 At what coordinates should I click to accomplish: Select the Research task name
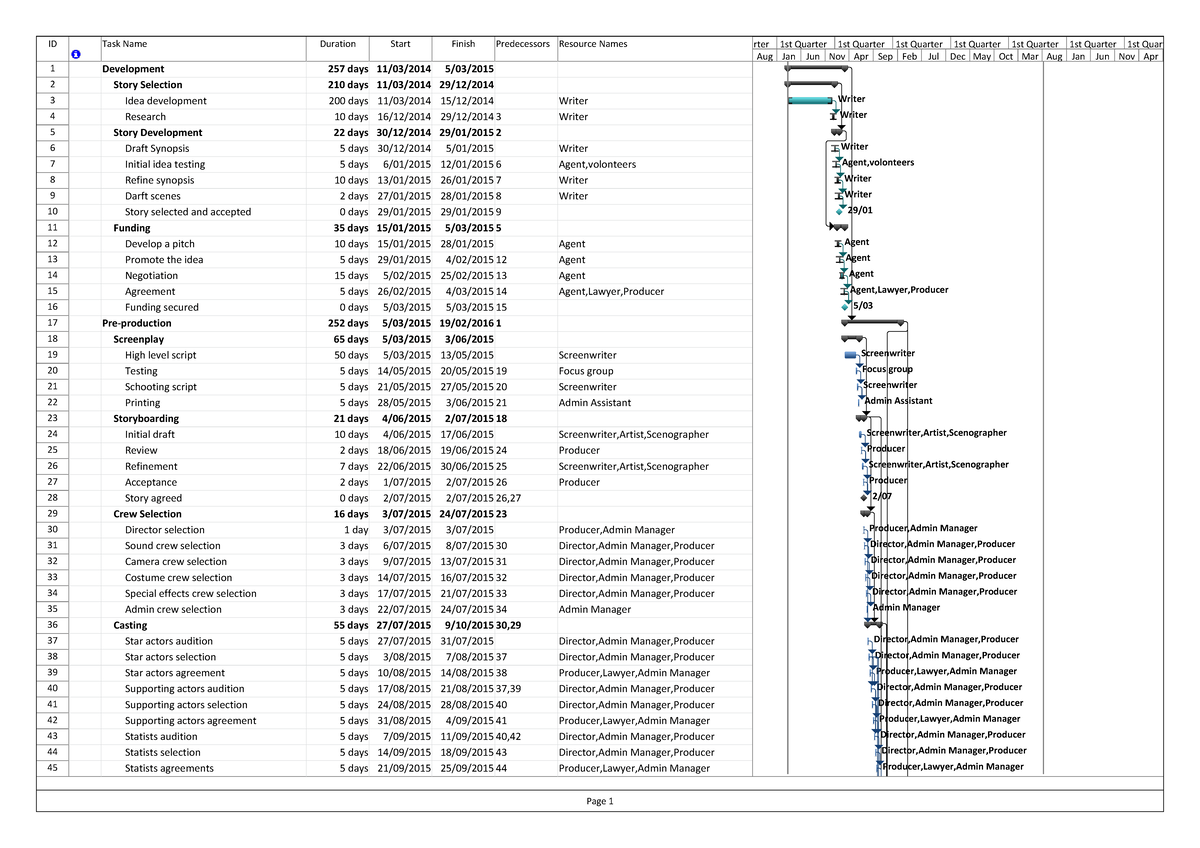[145, 117]
